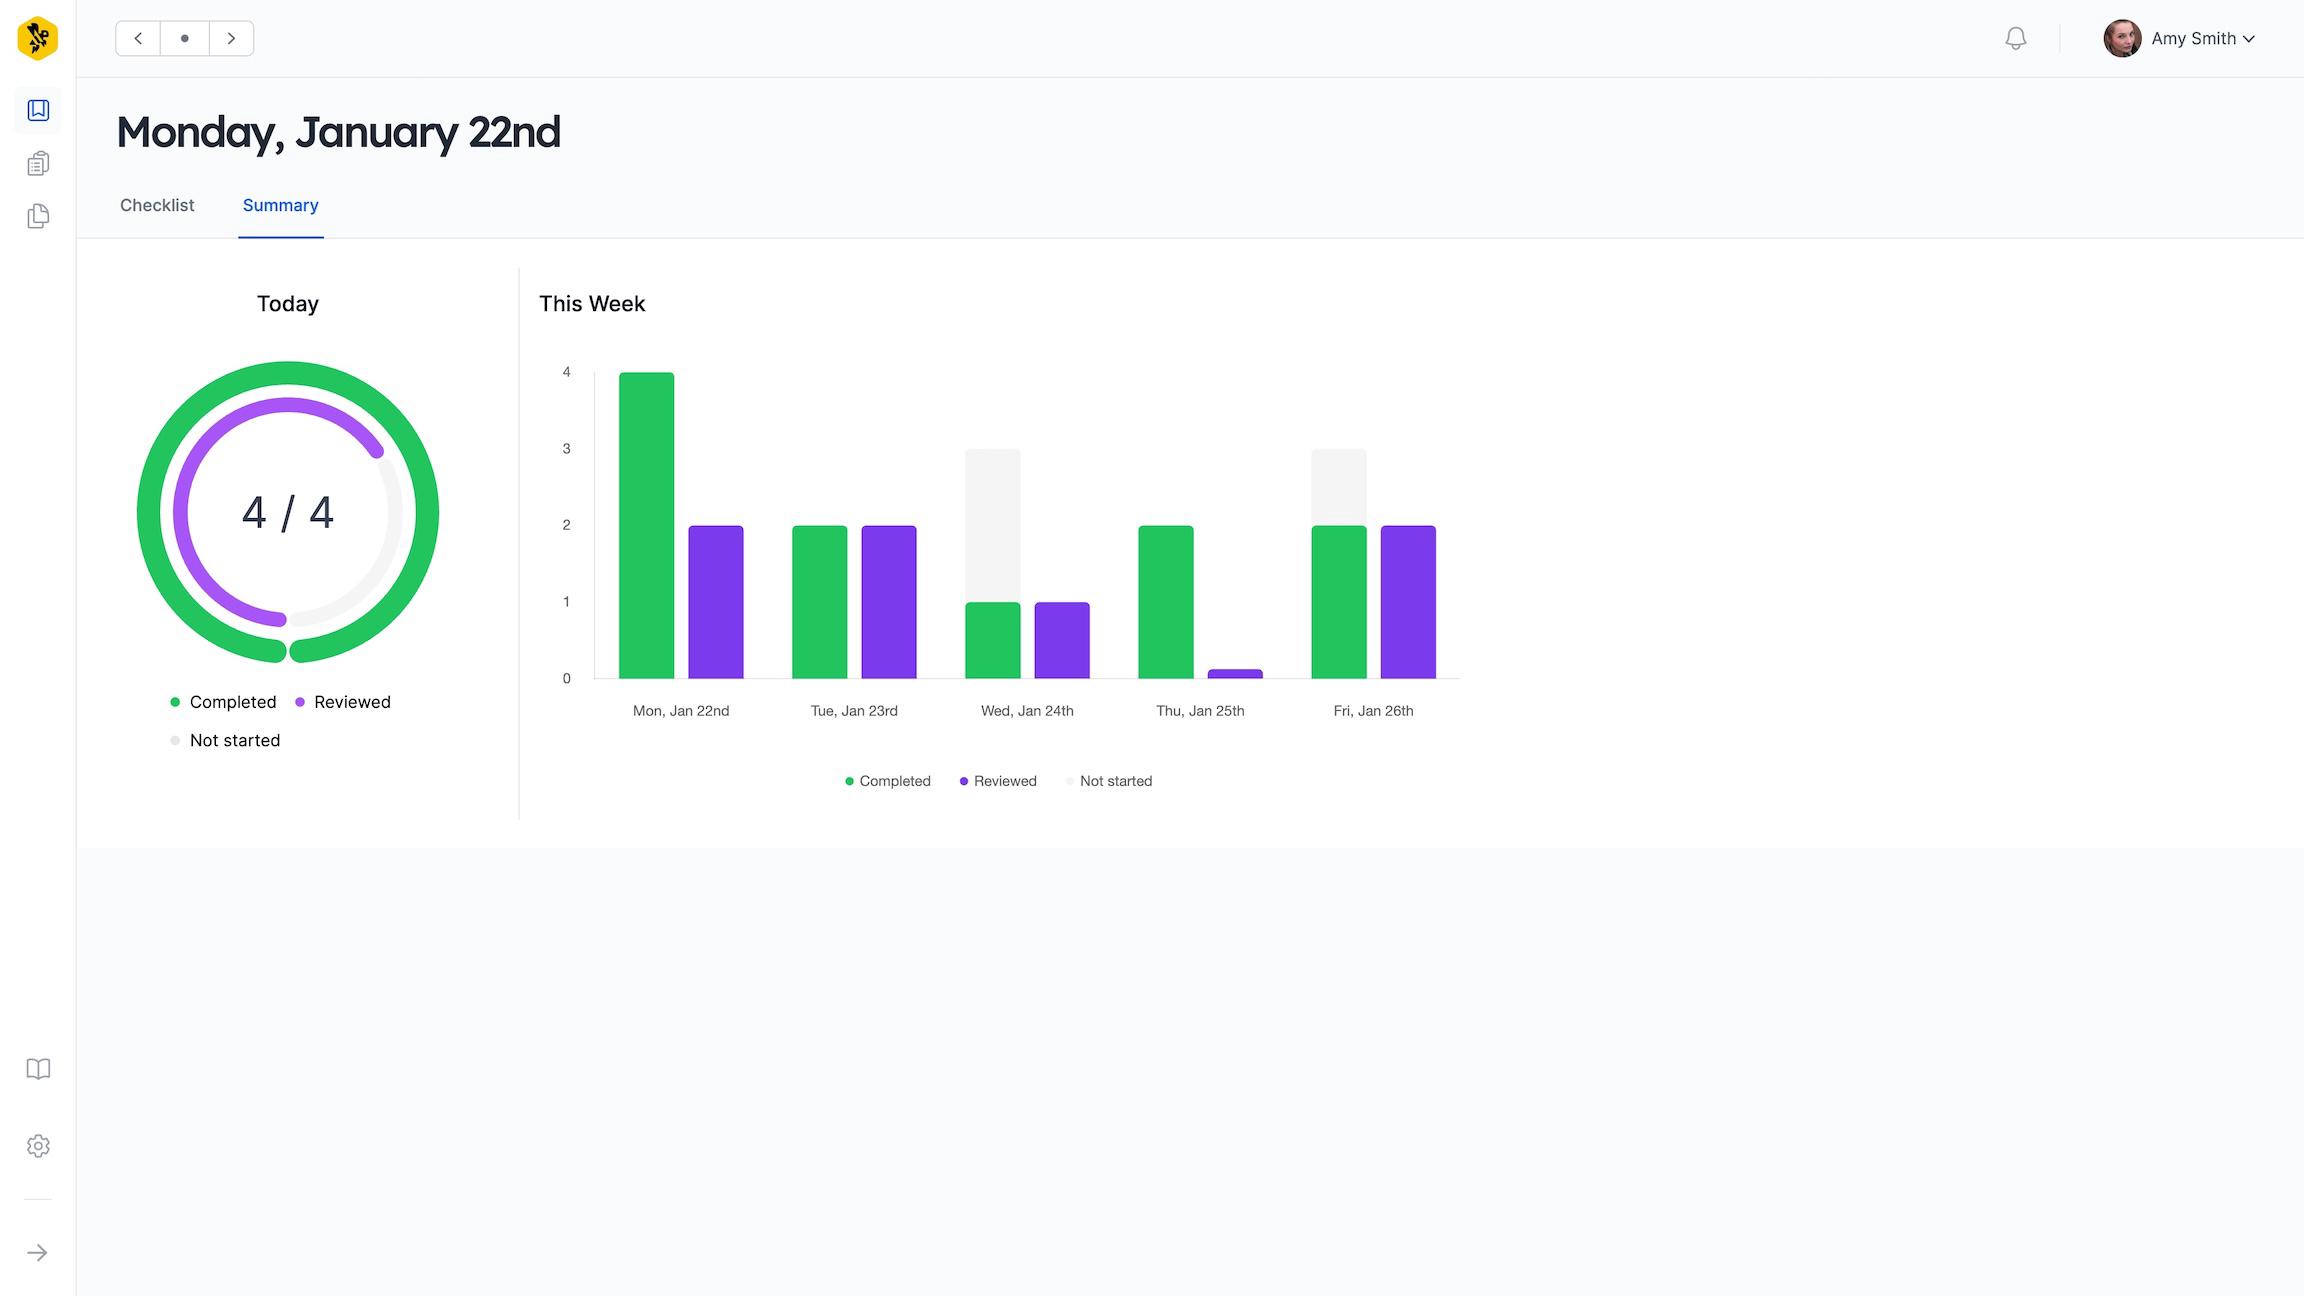Click Amy Smith's avatar photo
This screenshot has width=2304, height=1296.
click(2122, 39)
